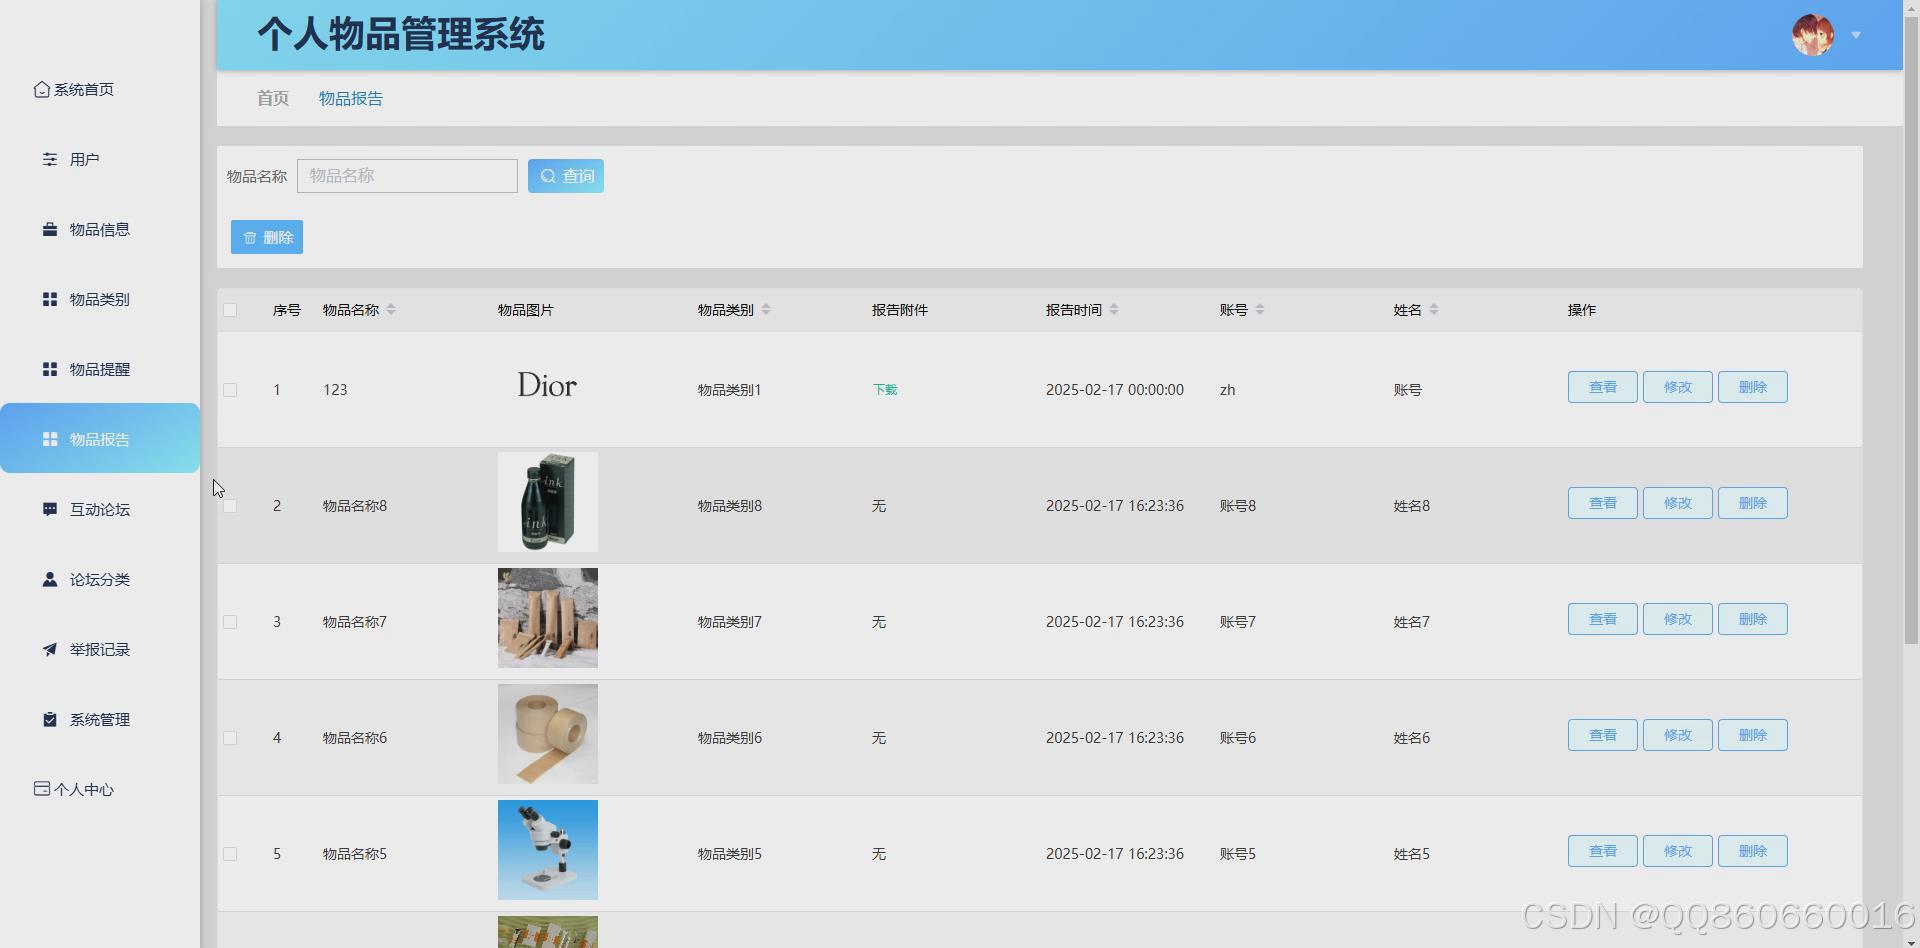Click the magnifier icon in 查询 button
The height and width of the screenshot is (948, 1920).
548,176
